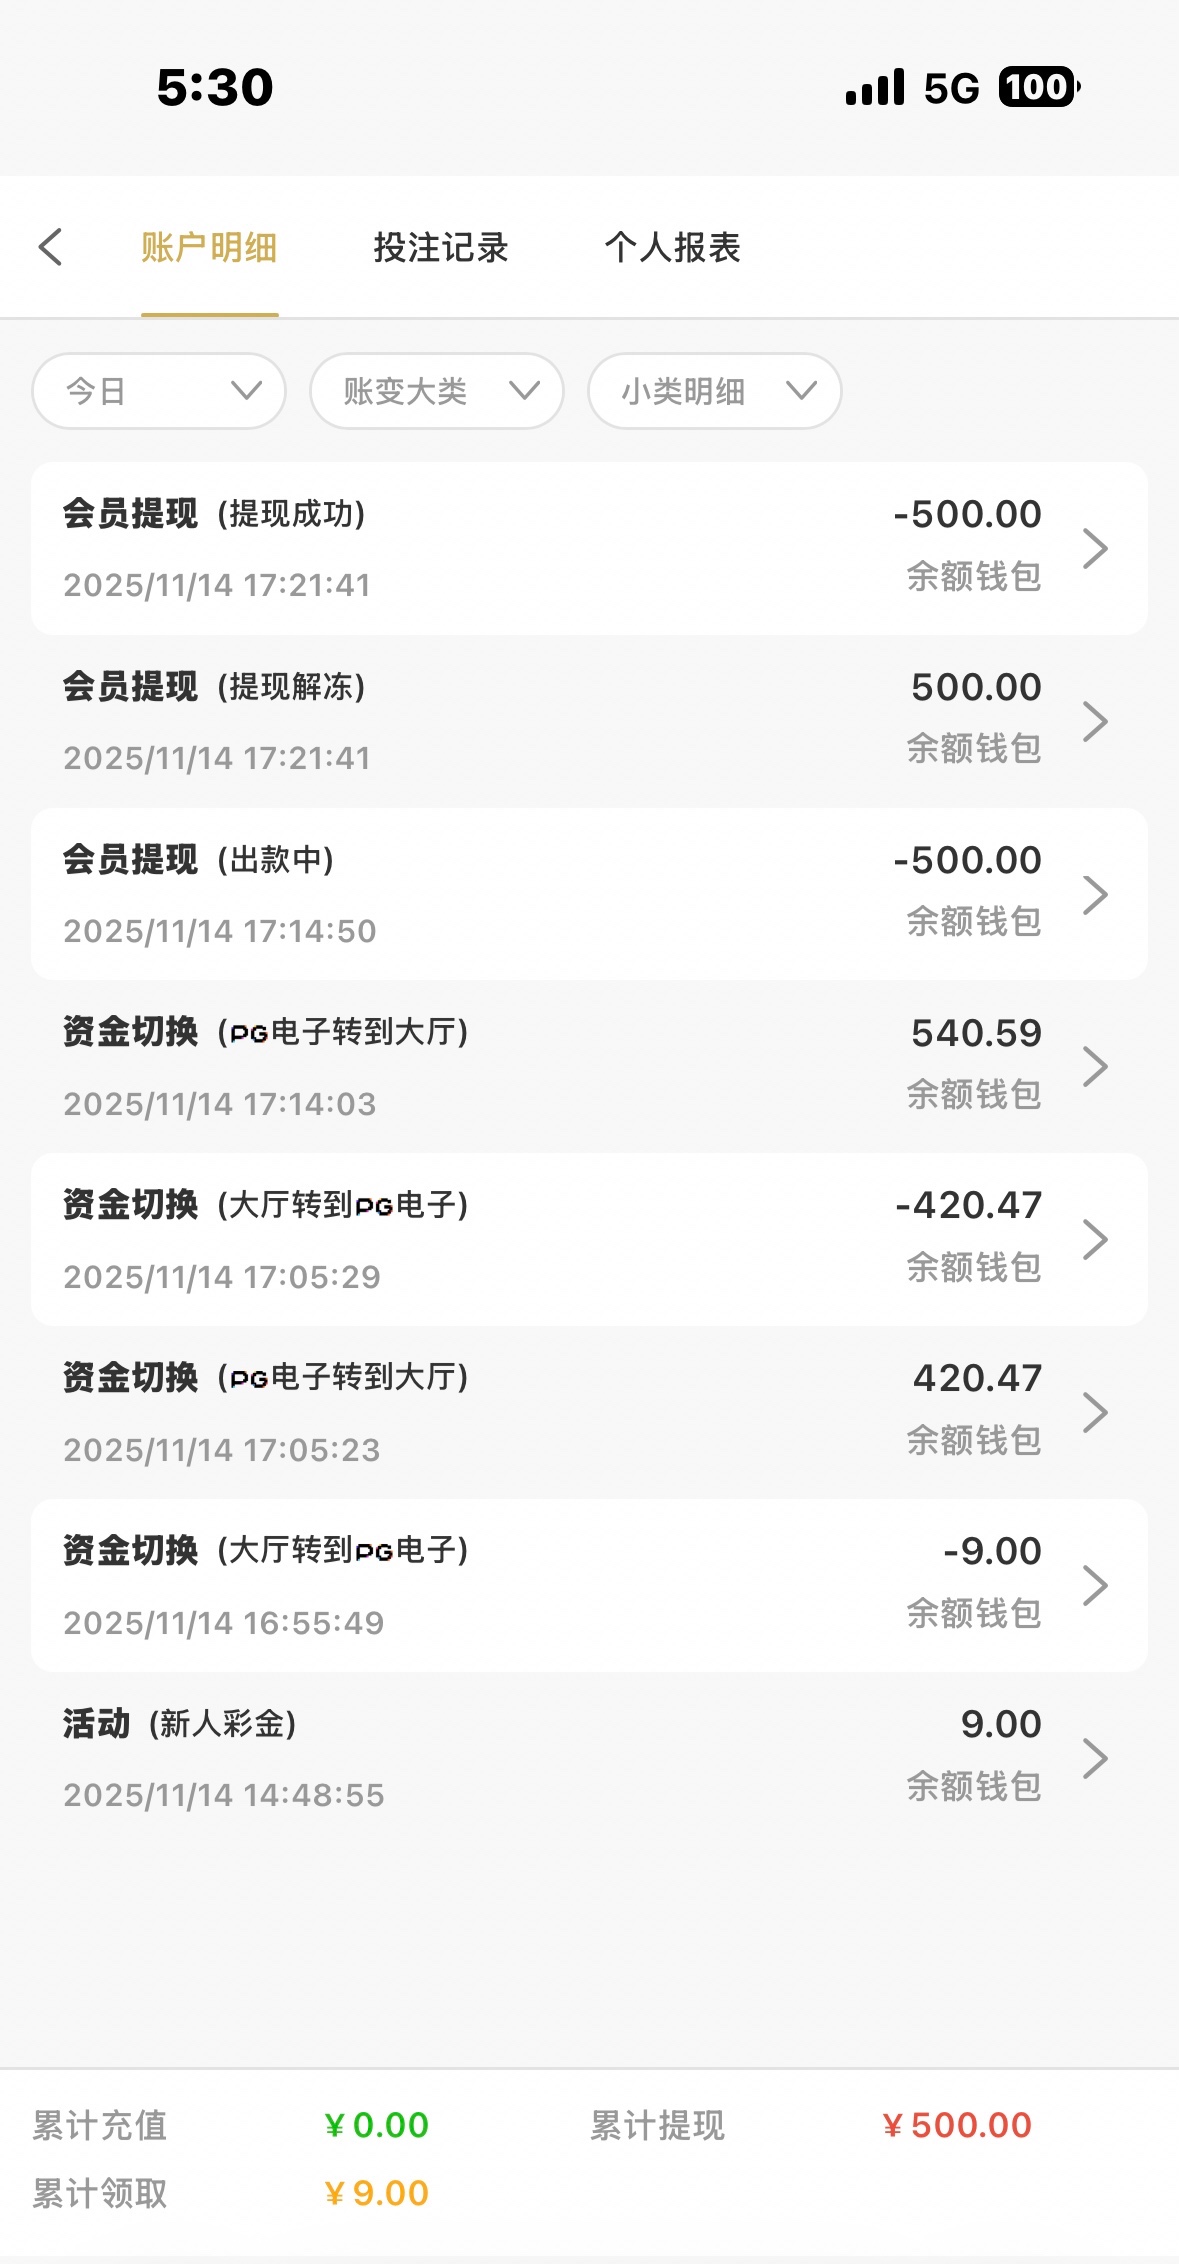1179x2264 pixels.
Task: Tap chevron on the -420.47 transfer row
Action: (1095, 1240)
